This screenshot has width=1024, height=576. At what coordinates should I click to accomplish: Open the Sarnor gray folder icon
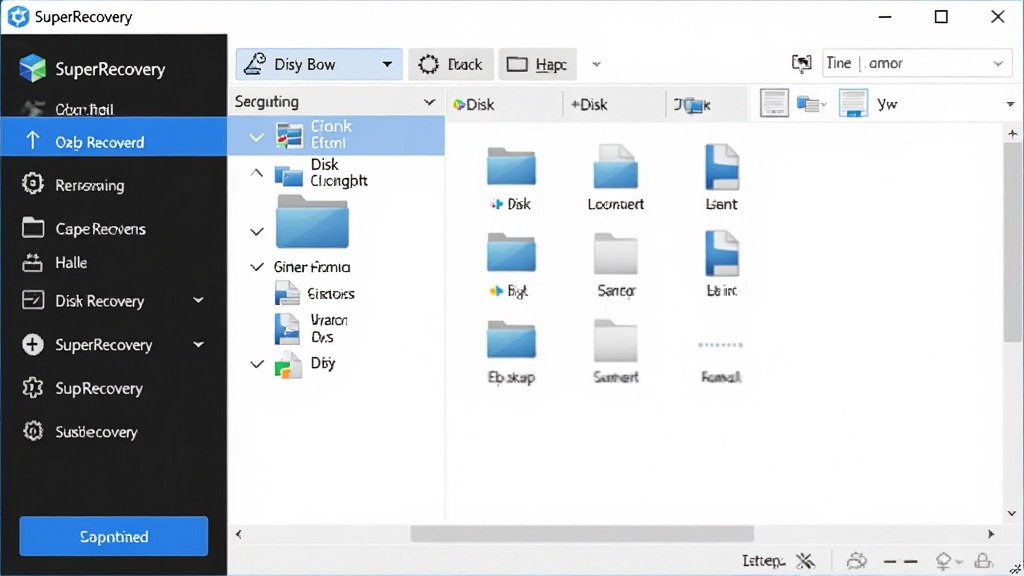click(615, 253)
